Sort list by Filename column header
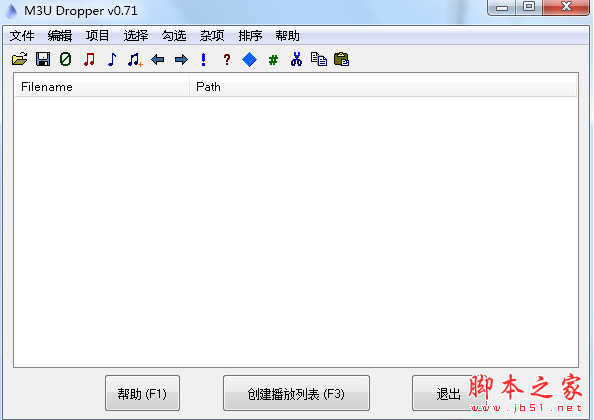Image resolution: width=594 pixels, height=420 pixels. click(102, 87)
